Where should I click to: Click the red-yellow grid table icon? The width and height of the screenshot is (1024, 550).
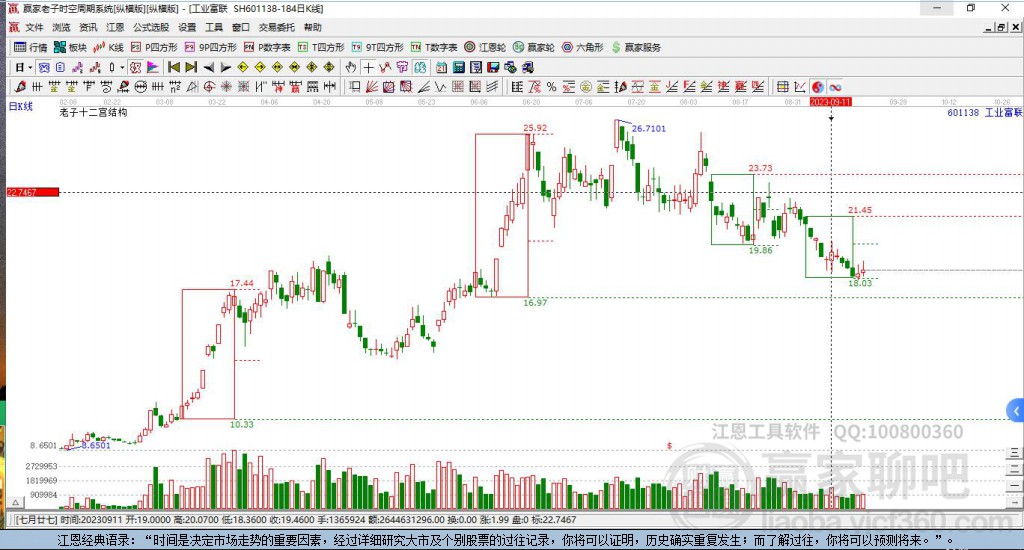click(782, 86)
